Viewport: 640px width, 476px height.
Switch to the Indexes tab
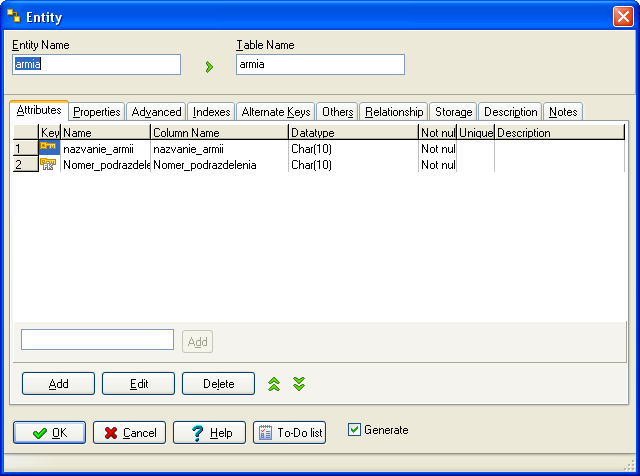coord(211,112)
